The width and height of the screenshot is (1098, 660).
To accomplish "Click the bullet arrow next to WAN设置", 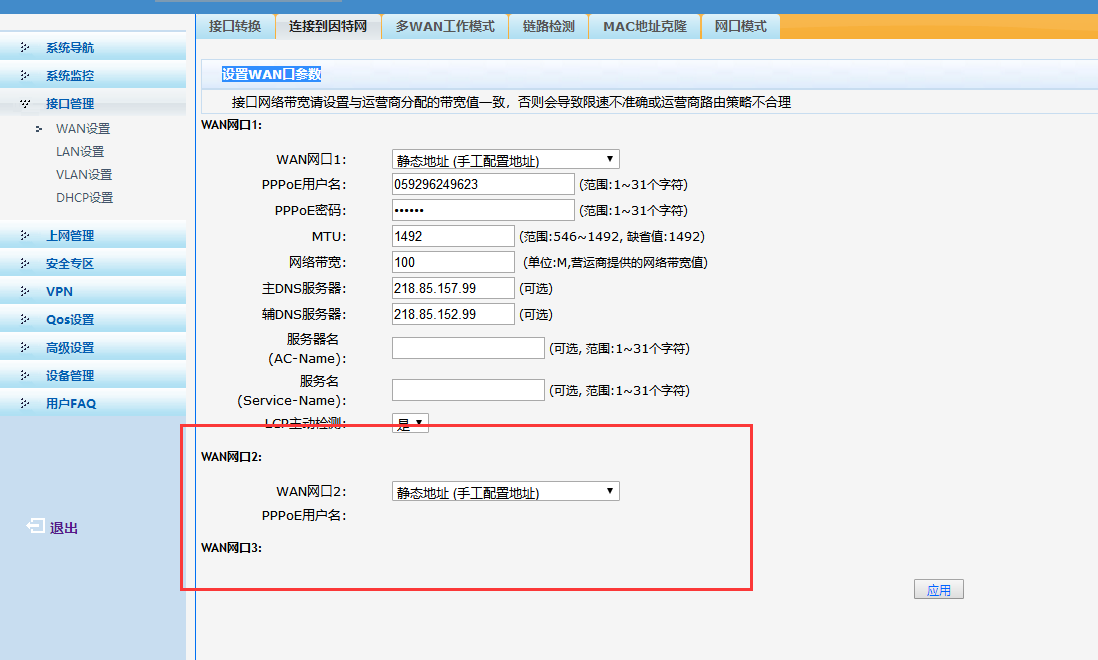I will point(39,129).
